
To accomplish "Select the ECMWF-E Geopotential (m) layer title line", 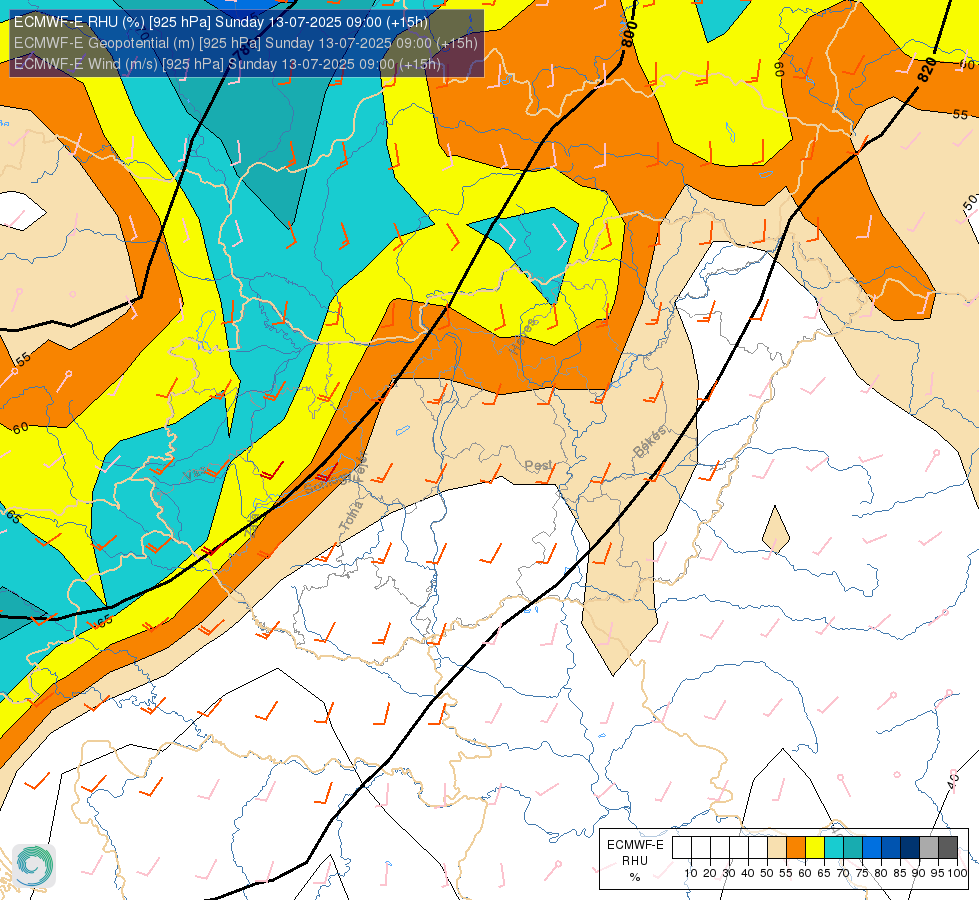I will [245, 43].
